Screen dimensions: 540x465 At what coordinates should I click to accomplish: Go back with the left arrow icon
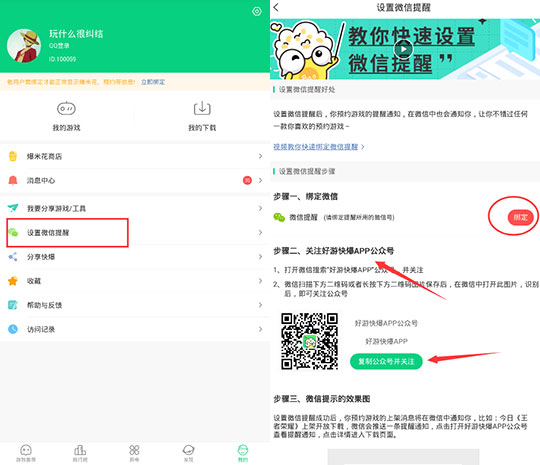276,7
